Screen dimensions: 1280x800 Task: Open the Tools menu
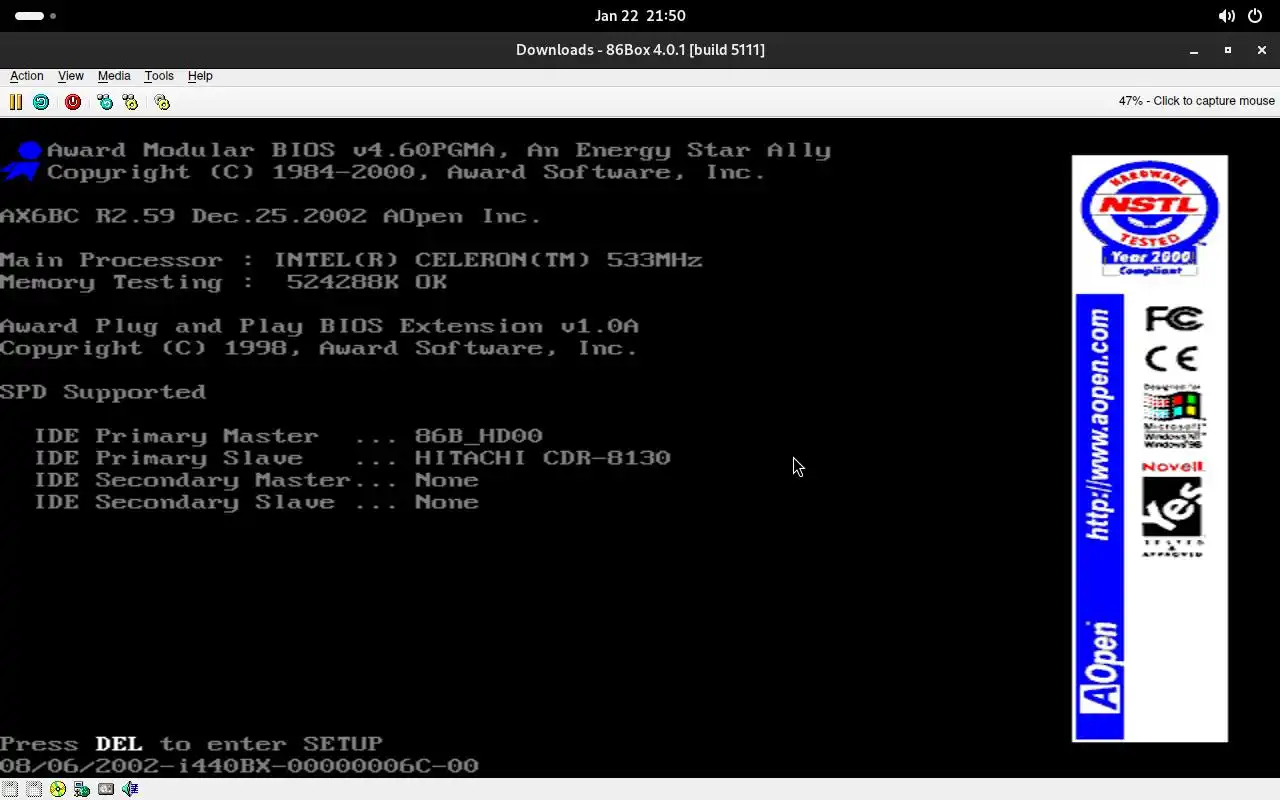pos(159,76)
